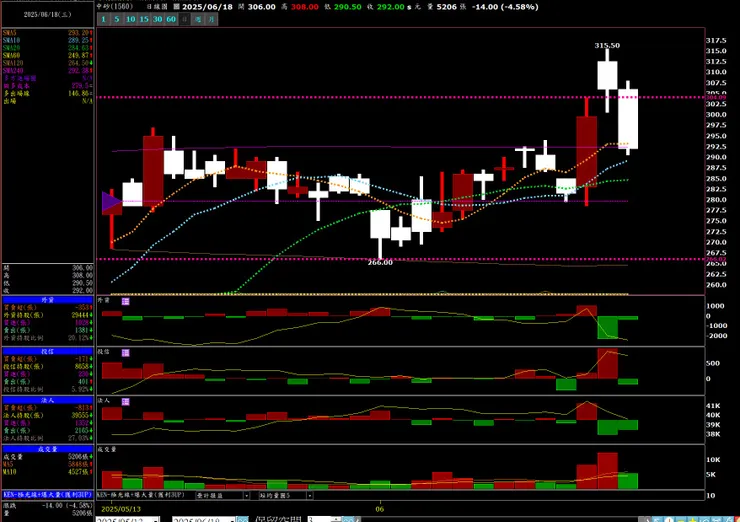This screenshot has height=522, width=740.
Task: Click the SMA240 indicator row
Action: pyautogui.click(x=48, y=71)
